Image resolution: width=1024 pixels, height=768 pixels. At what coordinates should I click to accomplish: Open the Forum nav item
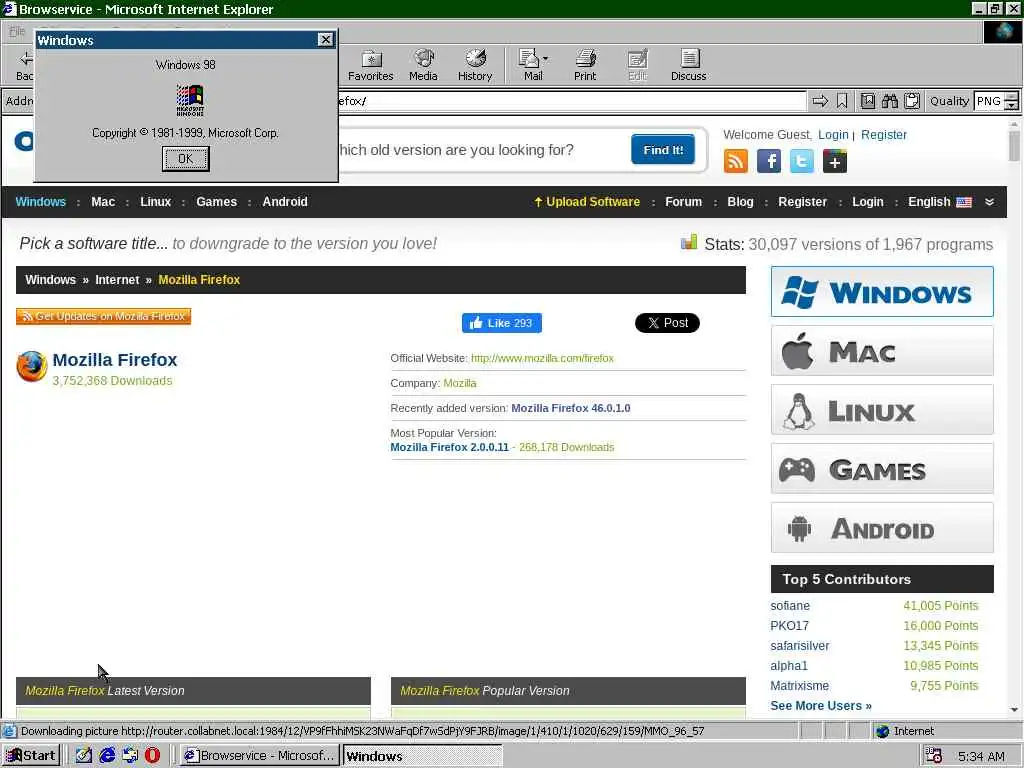684,202
